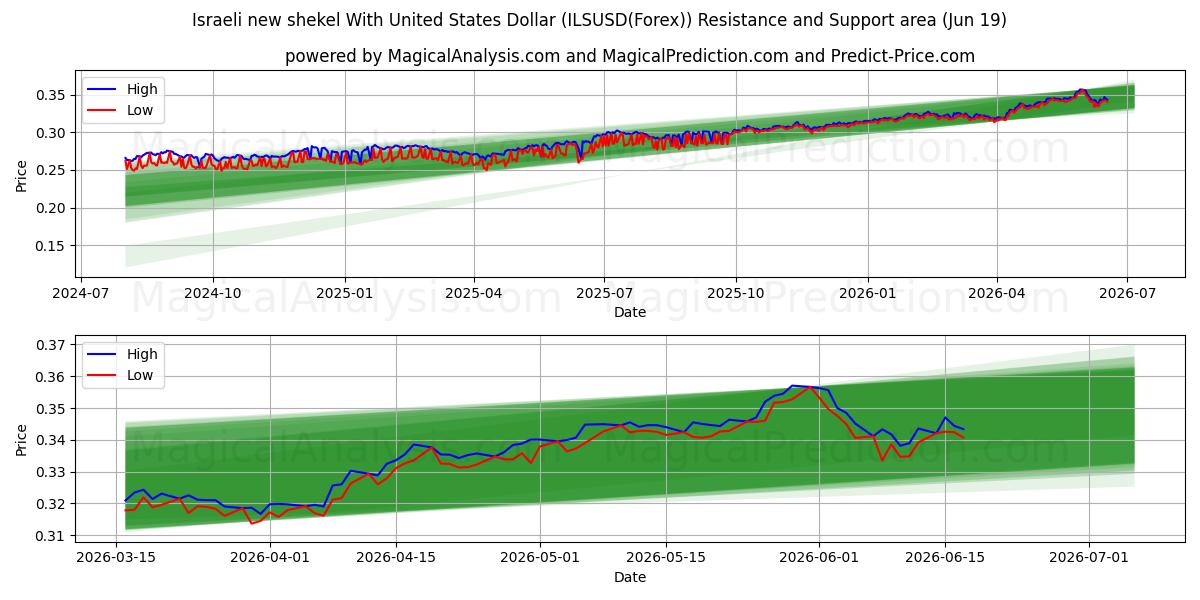The width and height of the screenshot is (1200, 600).
Task: Click the chart title mentioning ILSUSD(Forex)
Action: (x=600, y=20)
